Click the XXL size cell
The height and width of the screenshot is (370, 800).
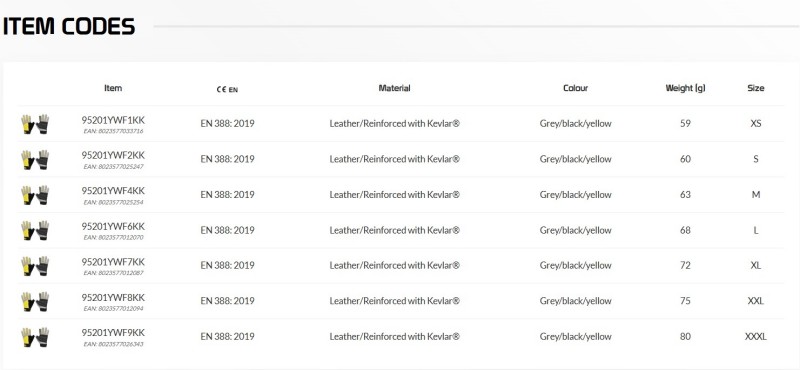click(x=756, y=301)
